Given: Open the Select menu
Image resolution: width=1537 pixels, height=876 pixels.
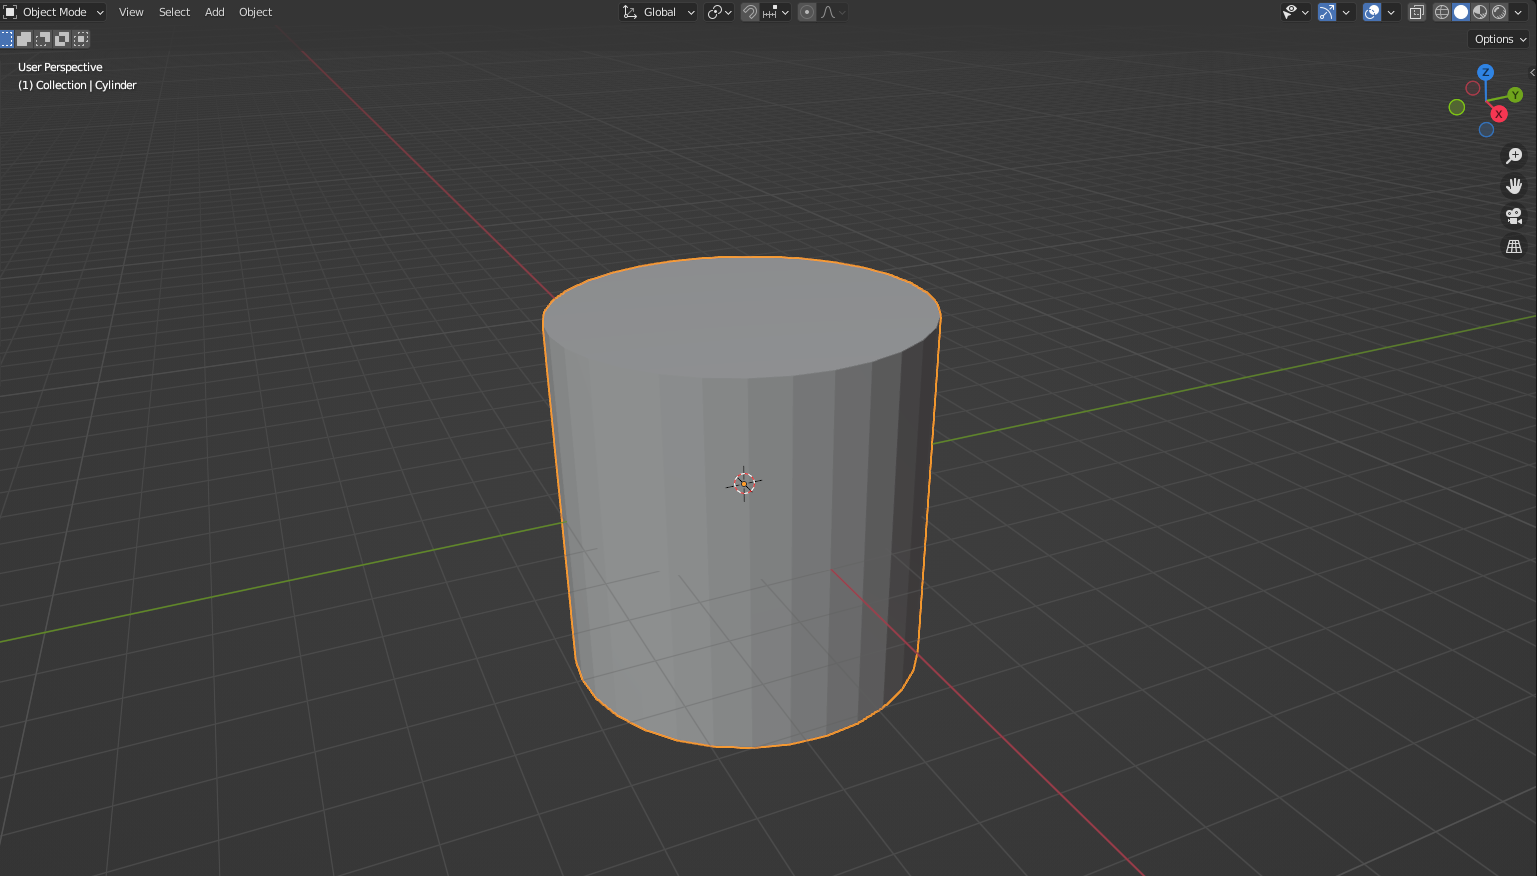Looking at the screenshot, I should click(x=174, y=12).
